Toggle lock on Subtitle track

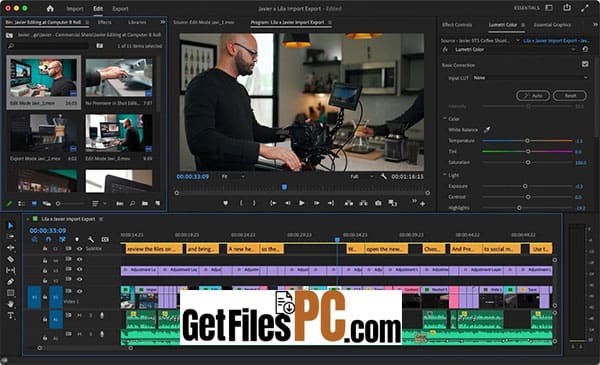tap(45, 249)
